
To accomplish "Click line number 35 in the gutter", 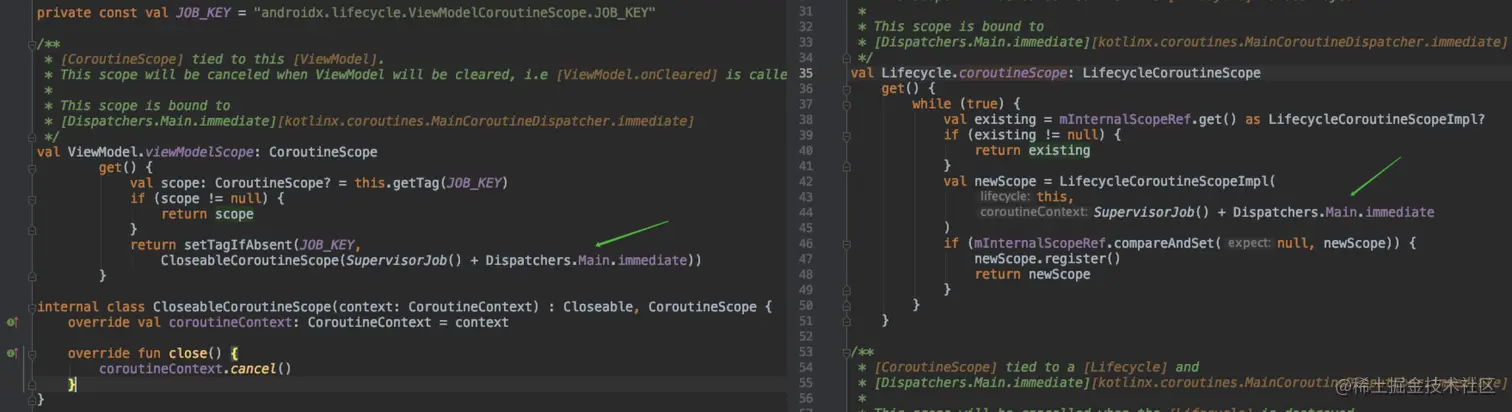I will pos(806,73).
